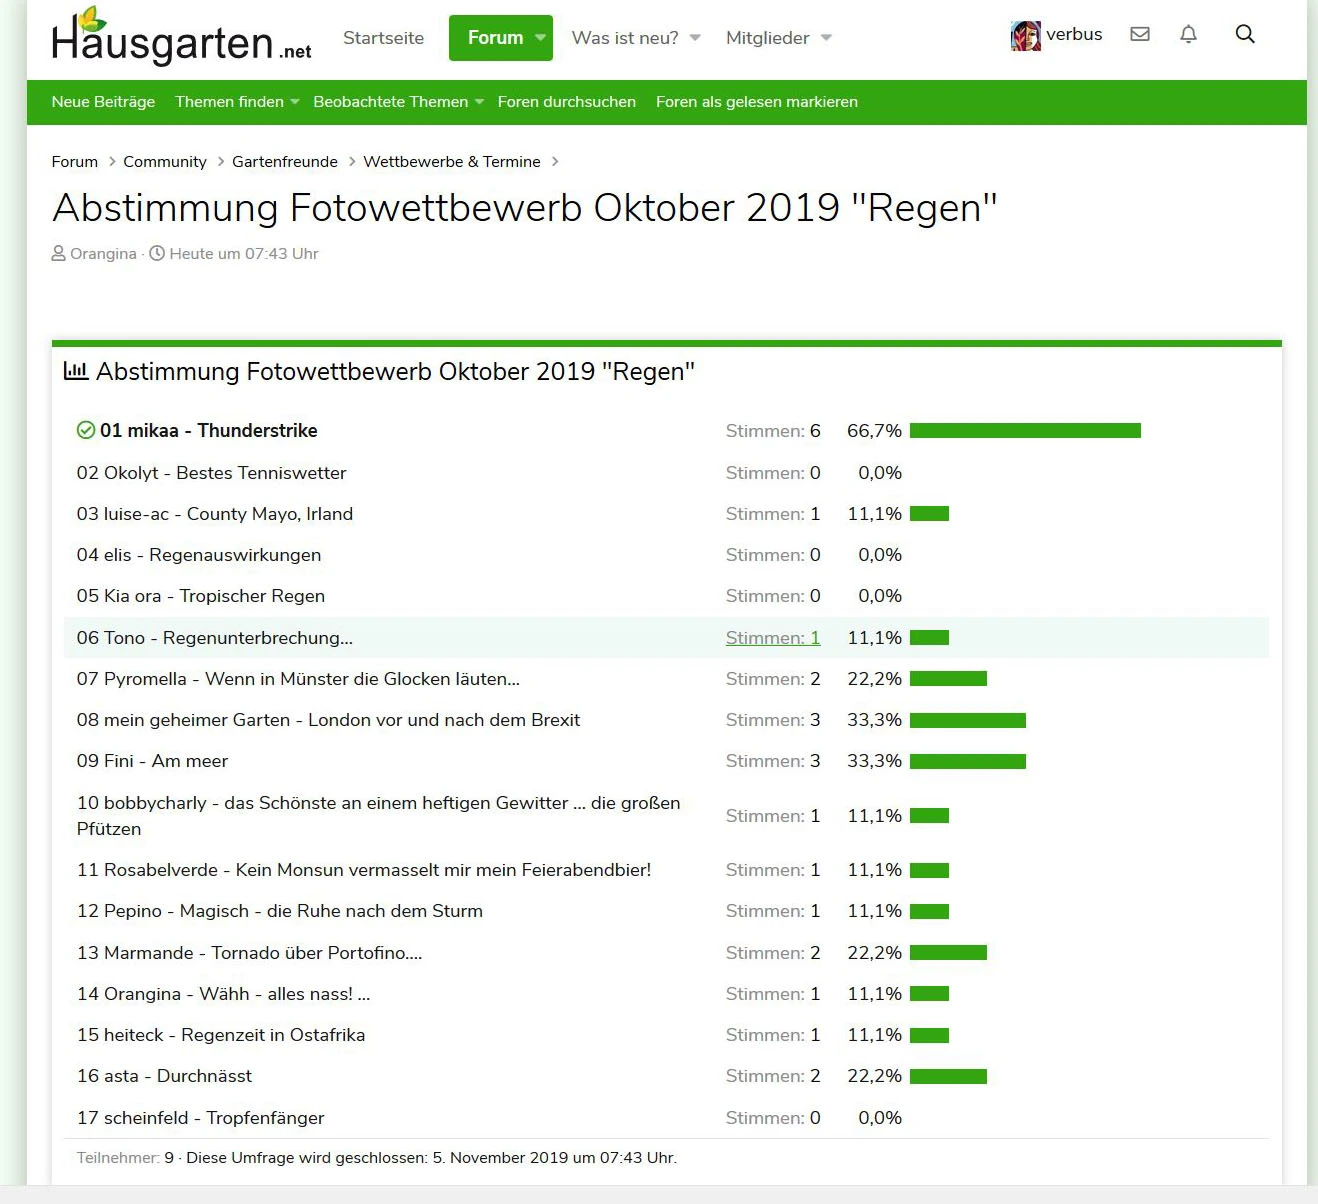Show voters for 09 Fini Stimmen: 3
1318x1204 pixels.
[x=773, y=761]
